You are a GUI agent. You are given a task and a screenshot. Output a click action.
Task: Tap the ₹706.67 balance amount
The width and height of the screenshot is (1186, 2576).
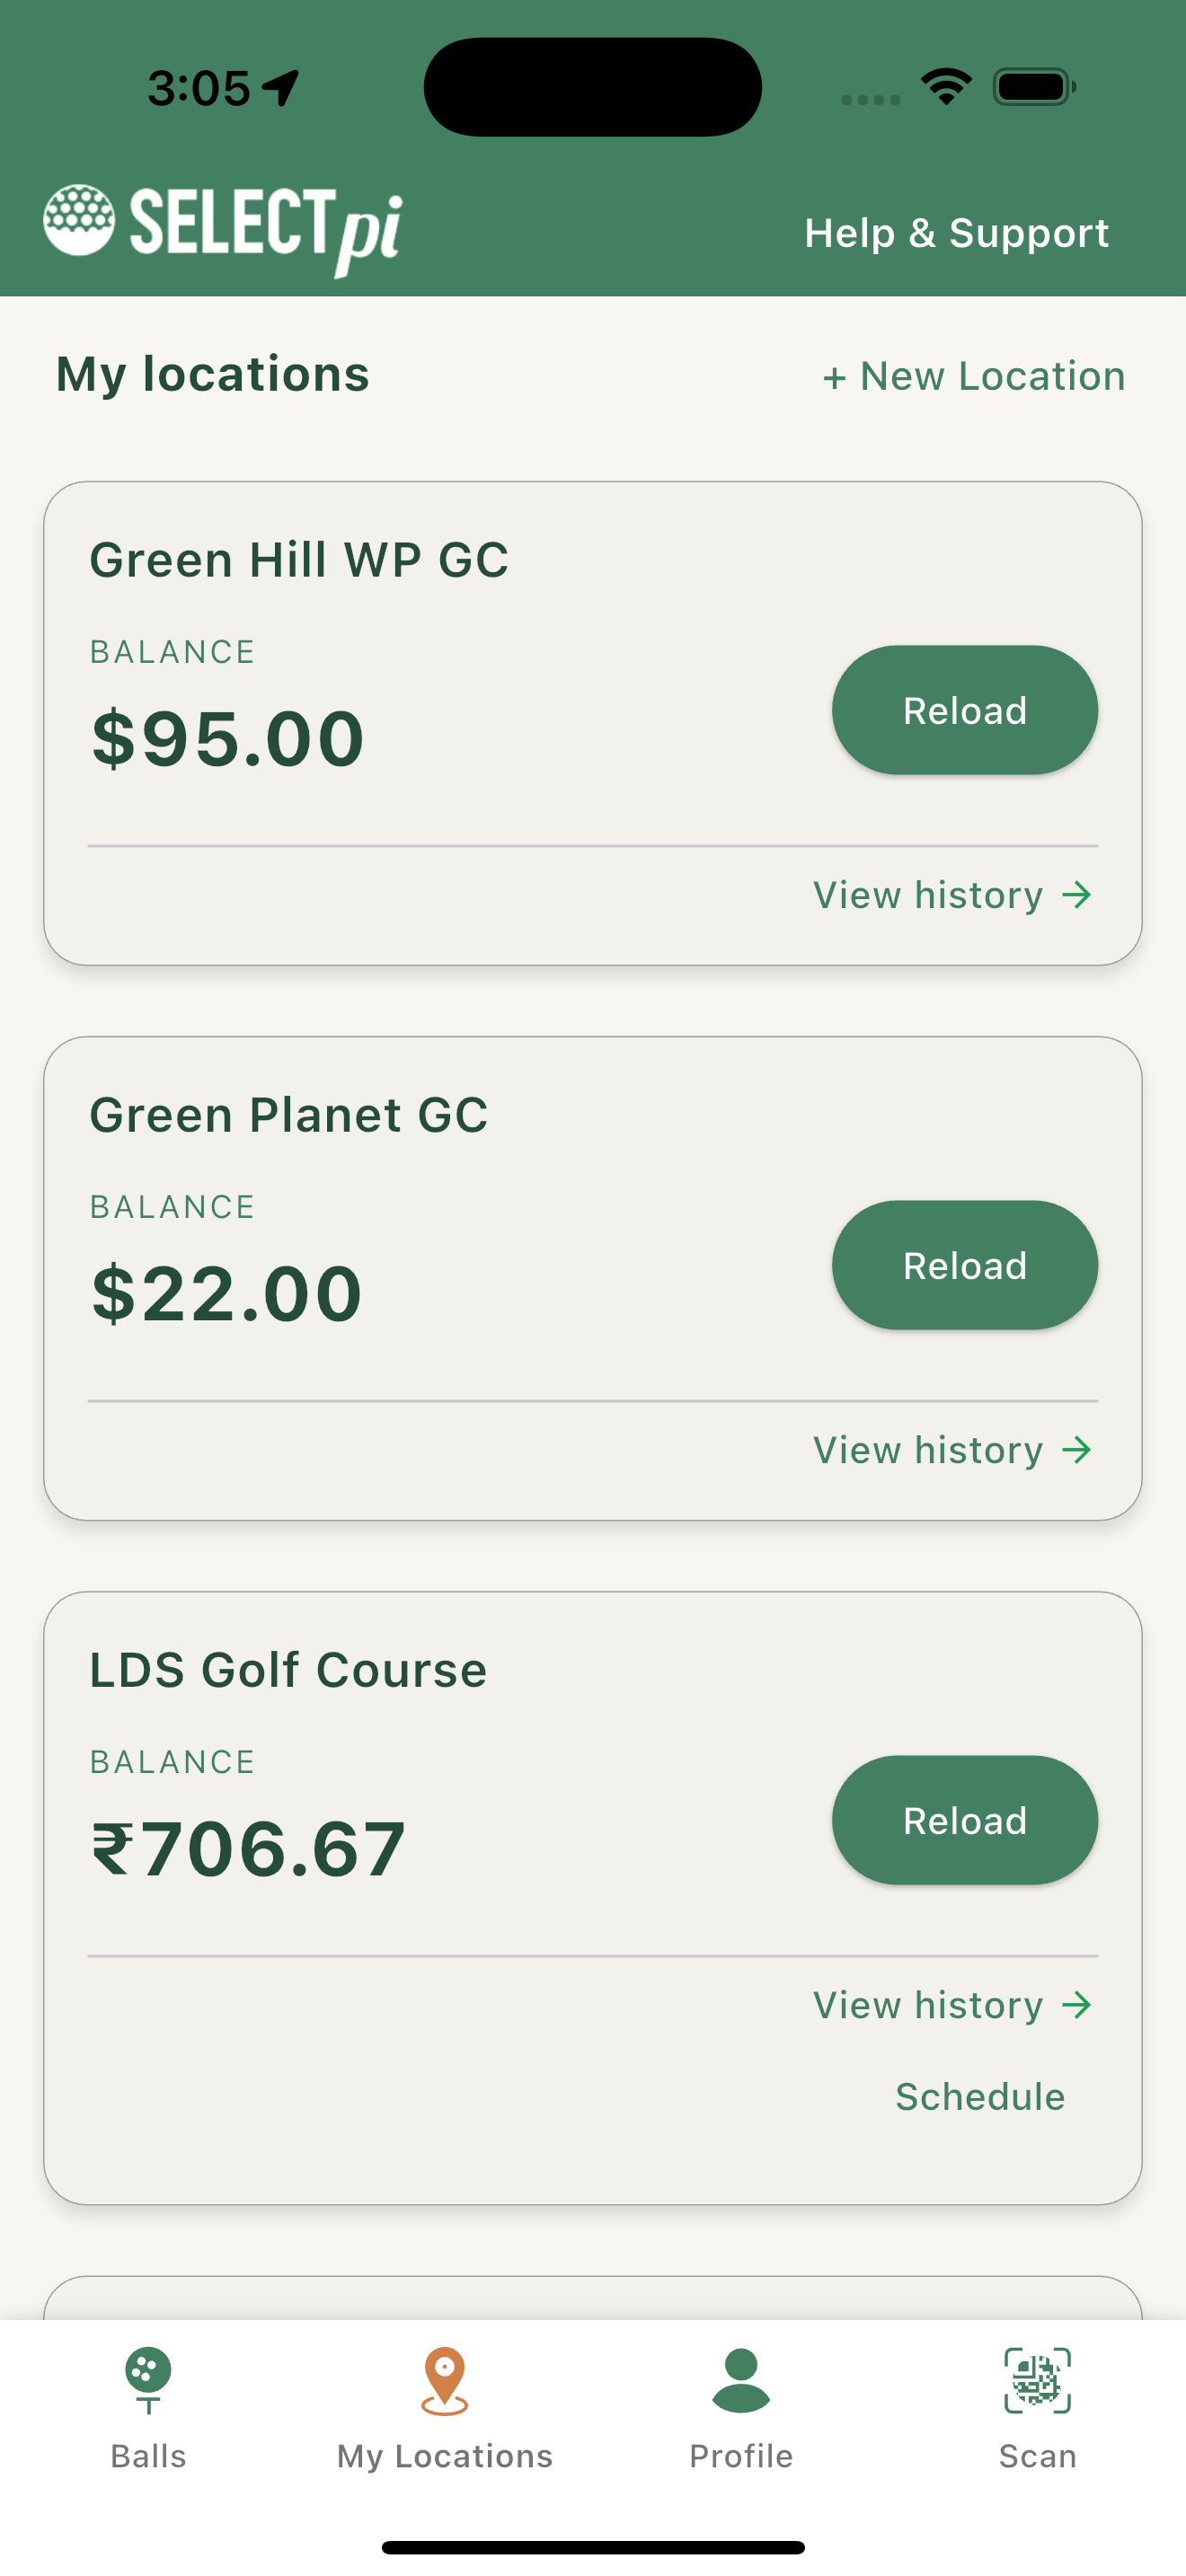(x=248, y=1849)
